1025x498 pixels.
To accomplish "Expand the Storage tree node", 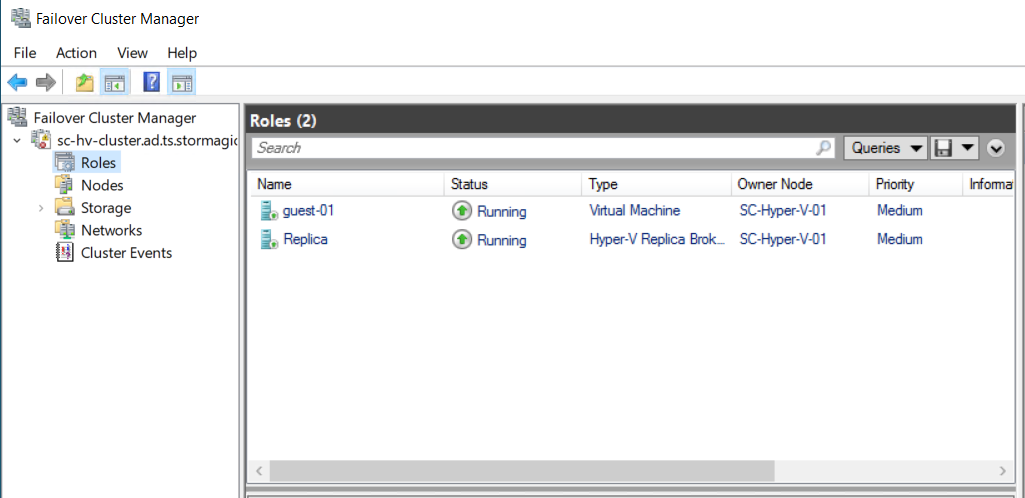I will tap(41, 208).
